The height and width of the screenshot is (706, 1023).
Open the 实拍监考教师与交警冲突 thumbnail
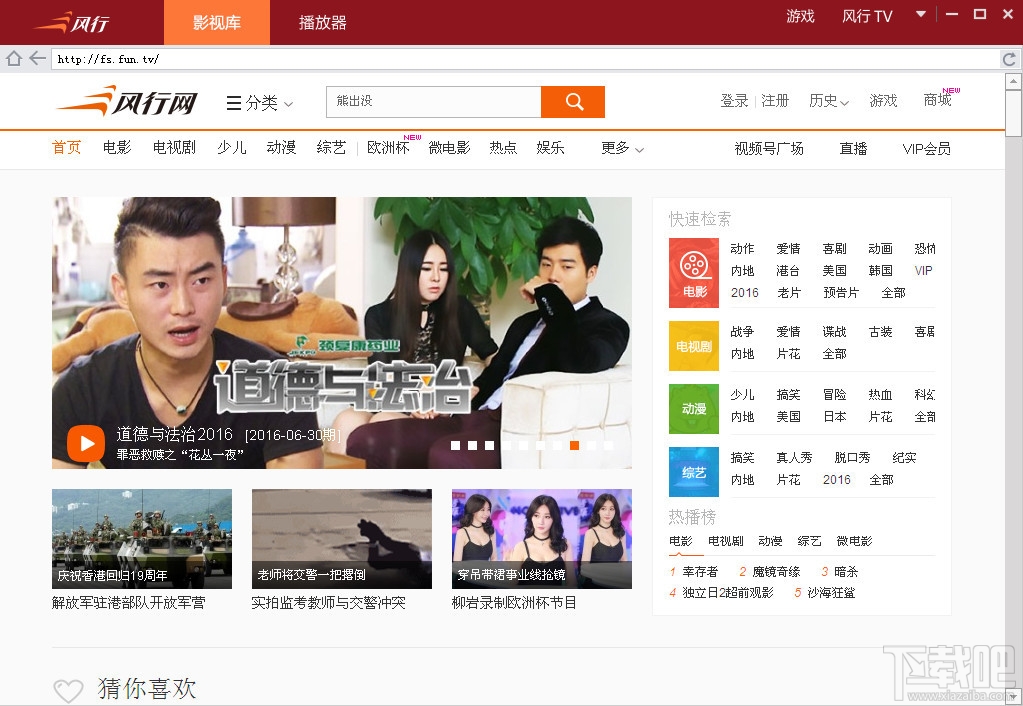(342, 539)
